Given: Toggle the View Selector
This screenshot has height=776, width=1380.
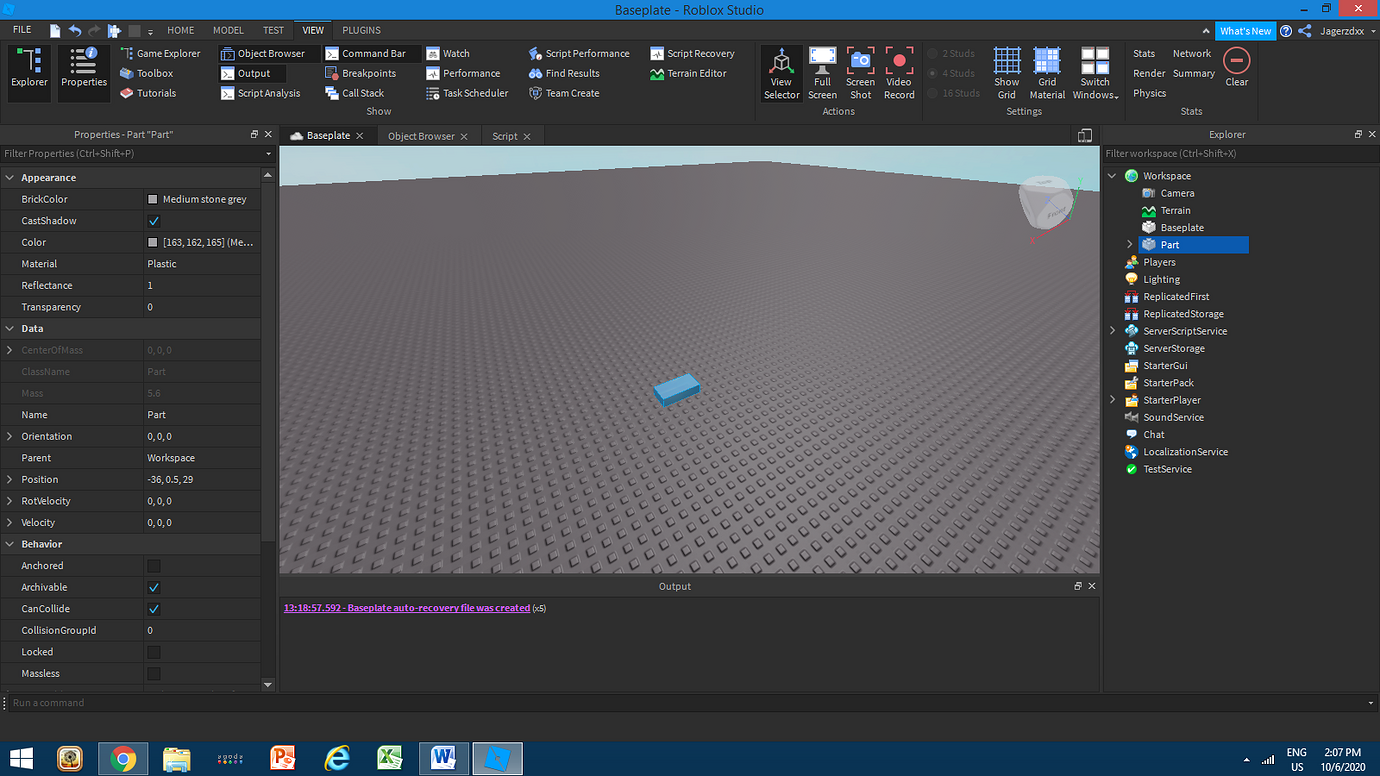Looking at the screenshot, I should point(781,73).
